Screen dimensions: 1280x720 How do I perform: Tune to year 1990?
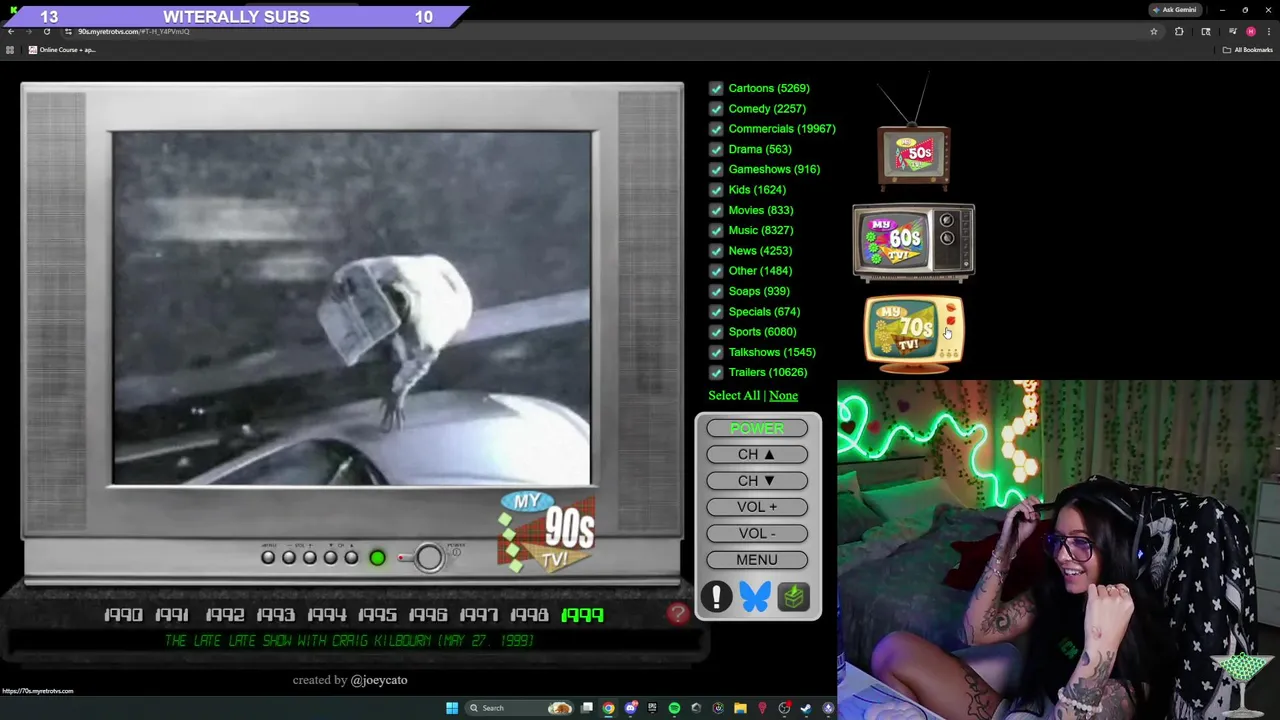[x=124, y=615]
